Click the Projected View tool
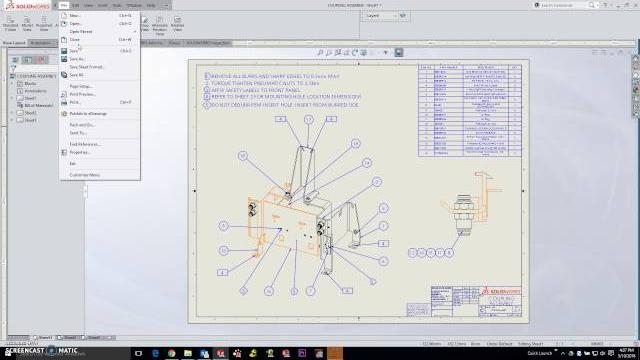 point(44,24)
